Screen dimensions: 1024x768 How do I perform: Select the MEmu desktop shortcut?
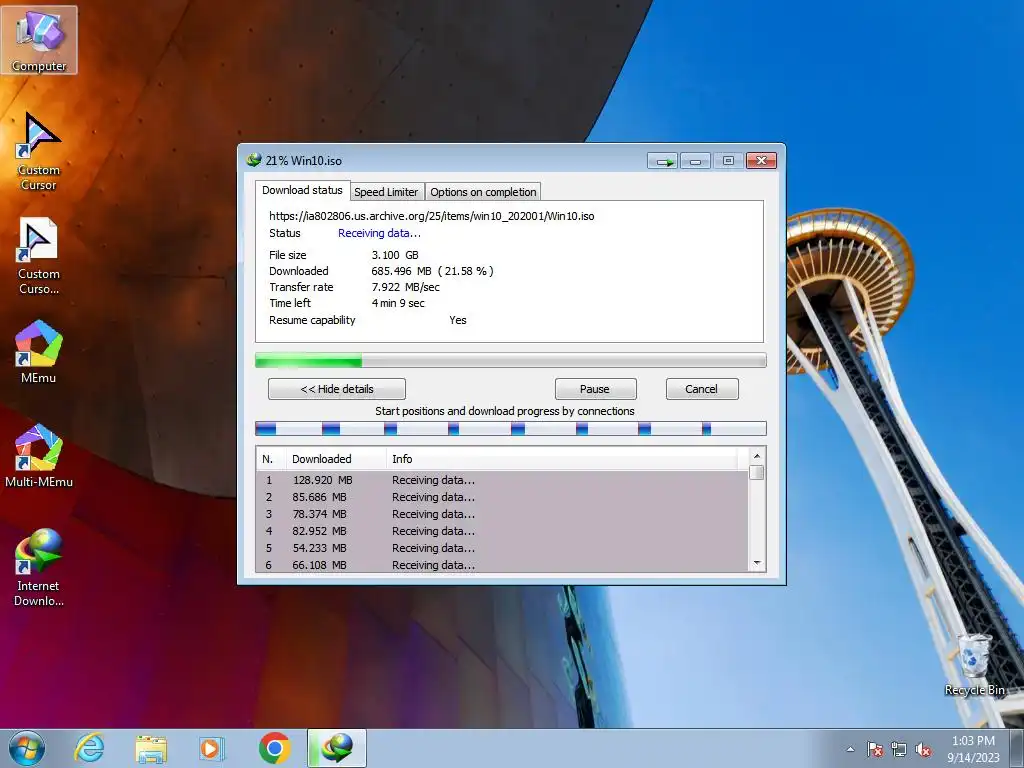coord(39,351)
